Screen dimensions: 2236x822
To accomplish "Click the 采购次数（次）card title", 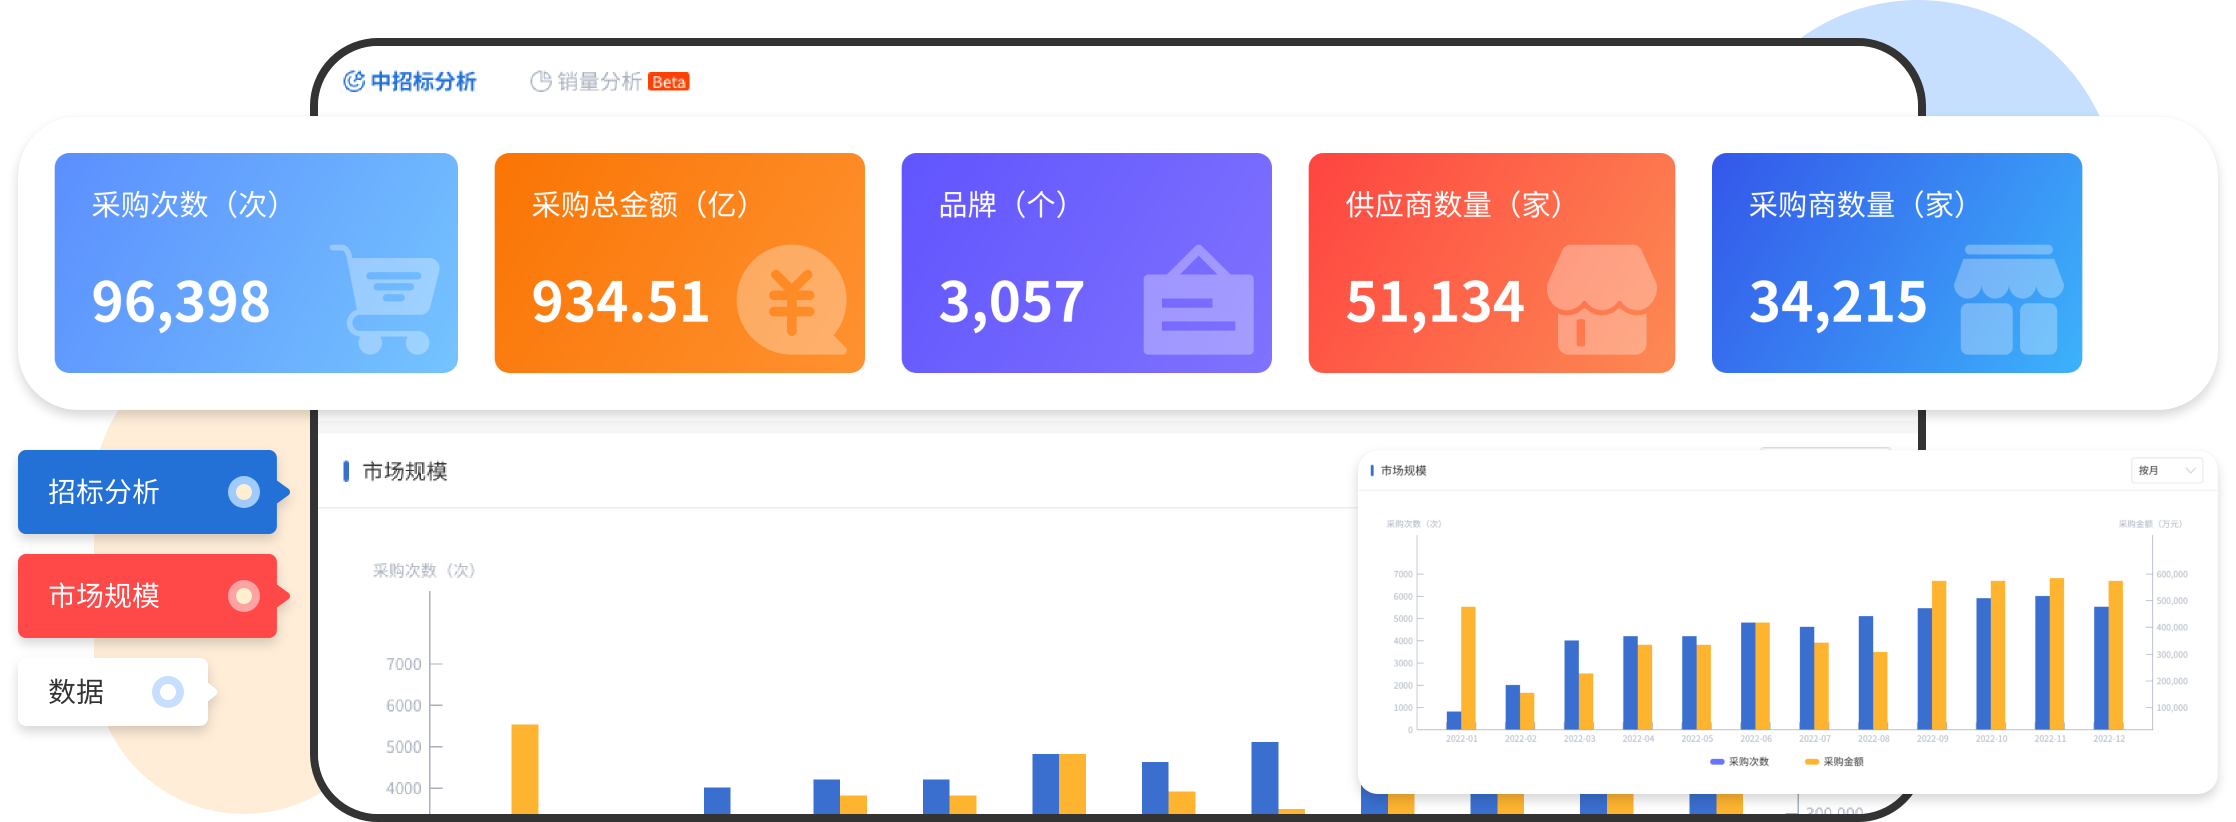I will pos(187,205).
